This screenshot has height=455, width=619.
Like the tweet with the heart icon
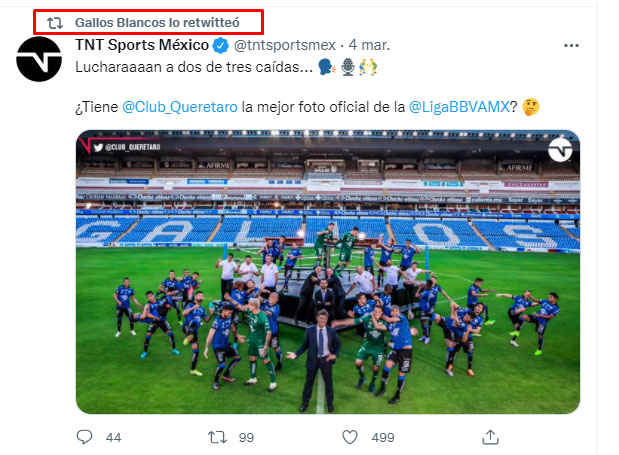tap(350, 437)
